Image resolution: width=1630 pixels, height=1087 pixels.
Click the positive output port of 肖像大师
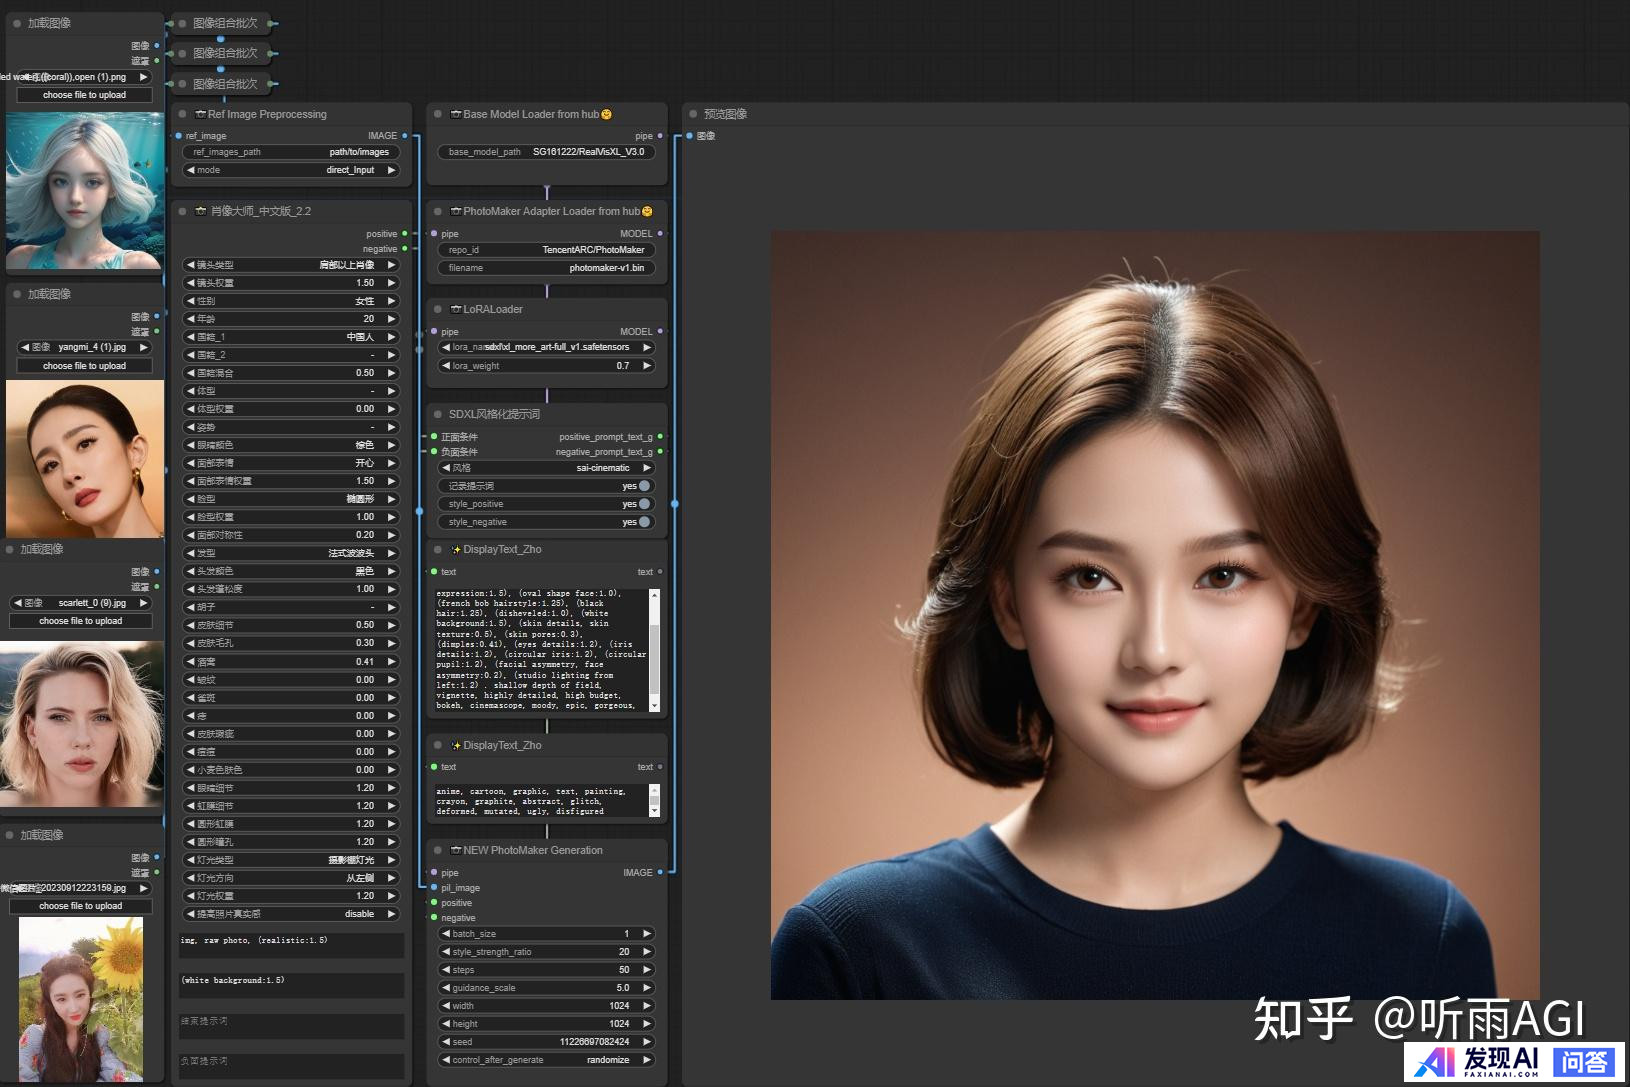pos(405,234)
